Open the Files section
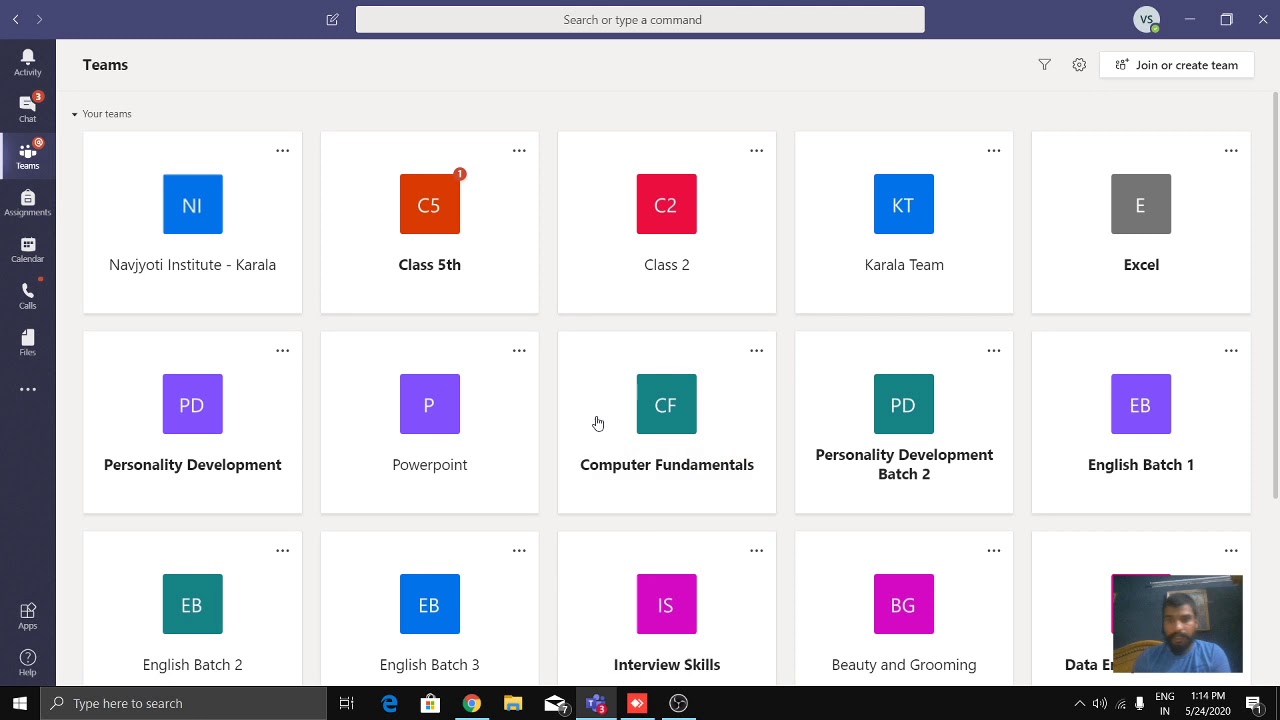The width and height of the screenshot is (1280, 720). click(28, 342)
